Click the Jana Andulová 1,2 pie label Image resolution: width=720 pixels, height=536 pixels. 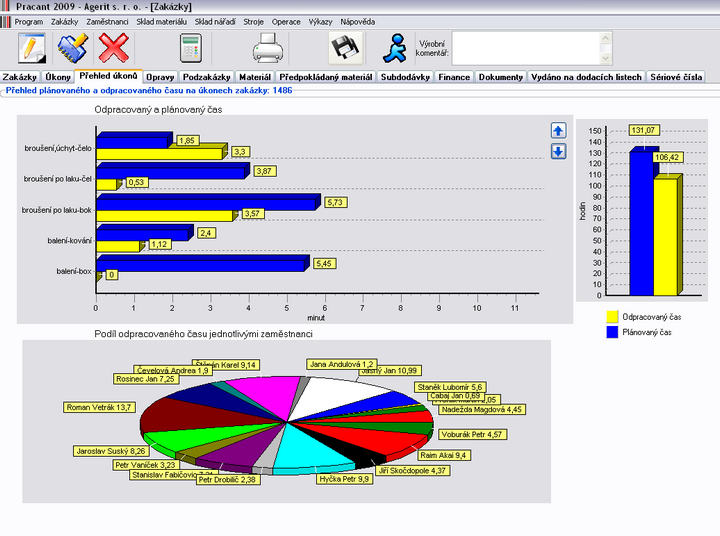341,364
